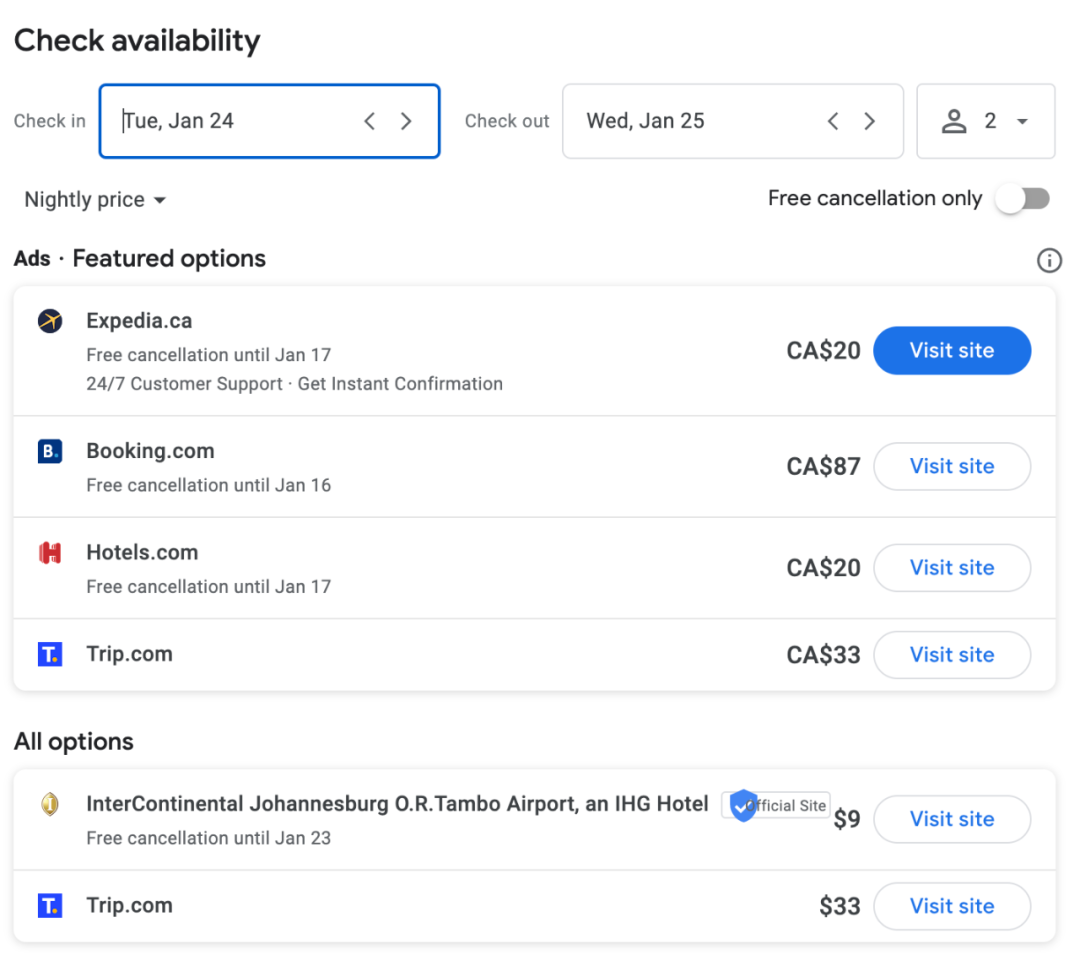
Task: Open the guest count dropdown
Action: tap(985, 121)
